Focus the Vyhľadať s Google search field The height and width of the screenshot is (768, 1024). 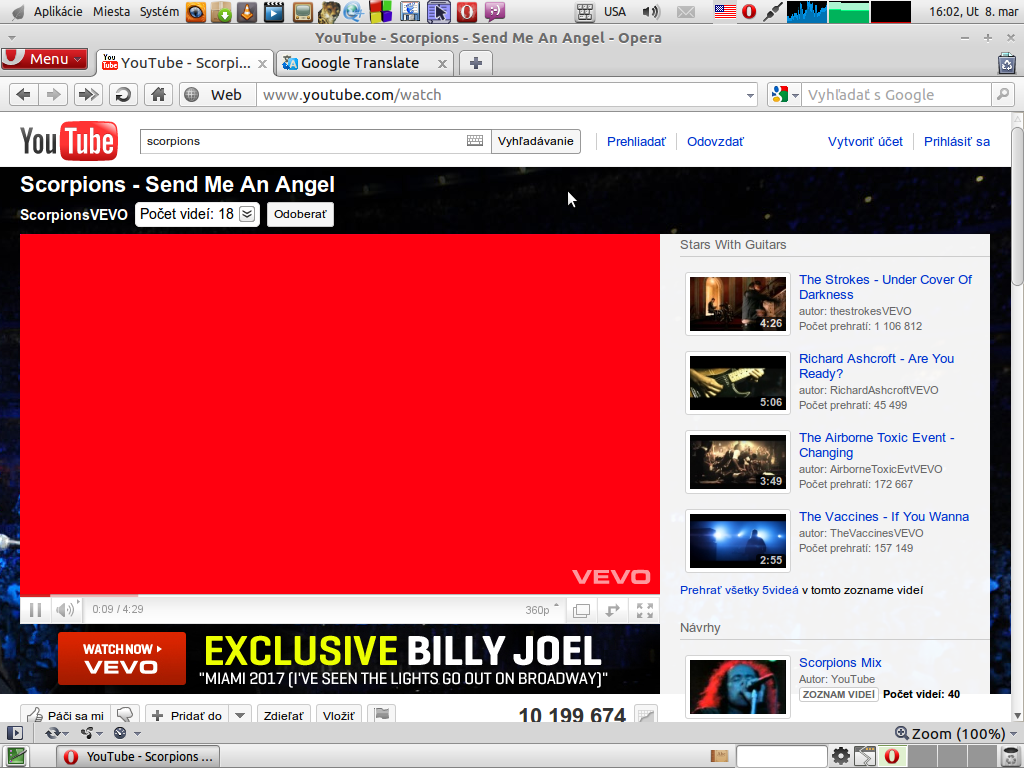tap(897, 95)
